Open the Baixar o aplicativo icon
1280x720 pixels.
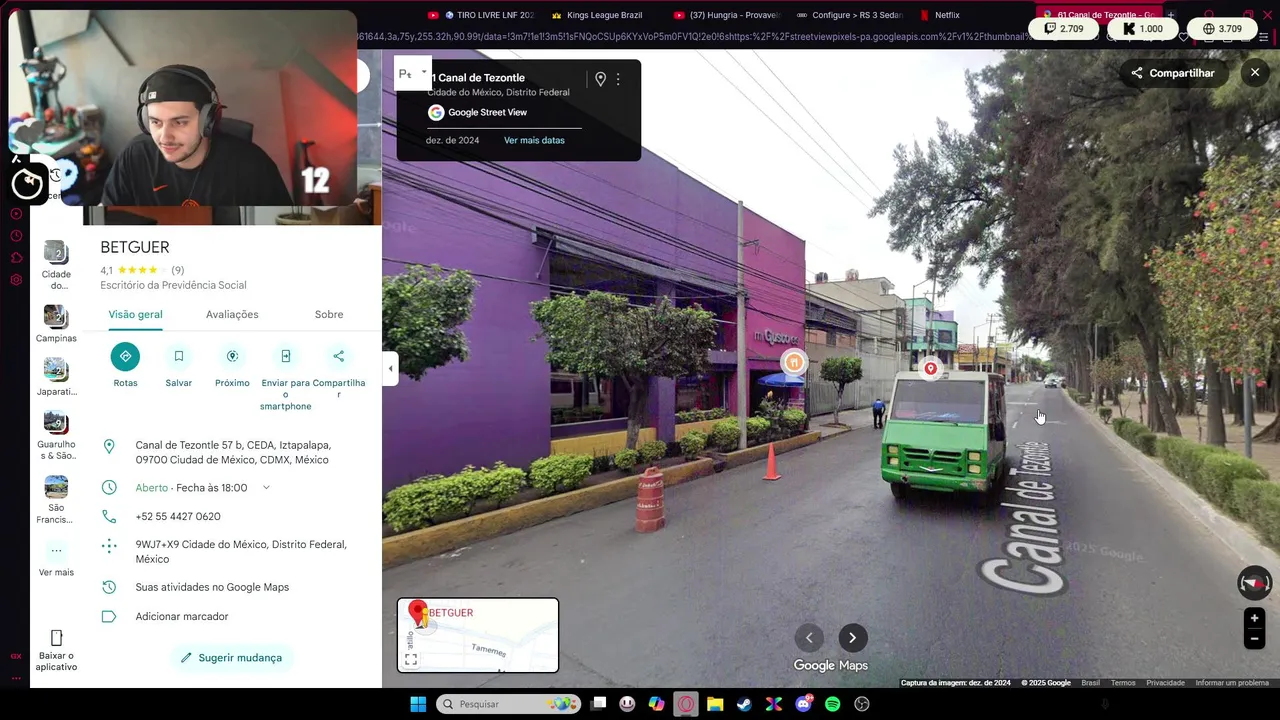point(56,638)
